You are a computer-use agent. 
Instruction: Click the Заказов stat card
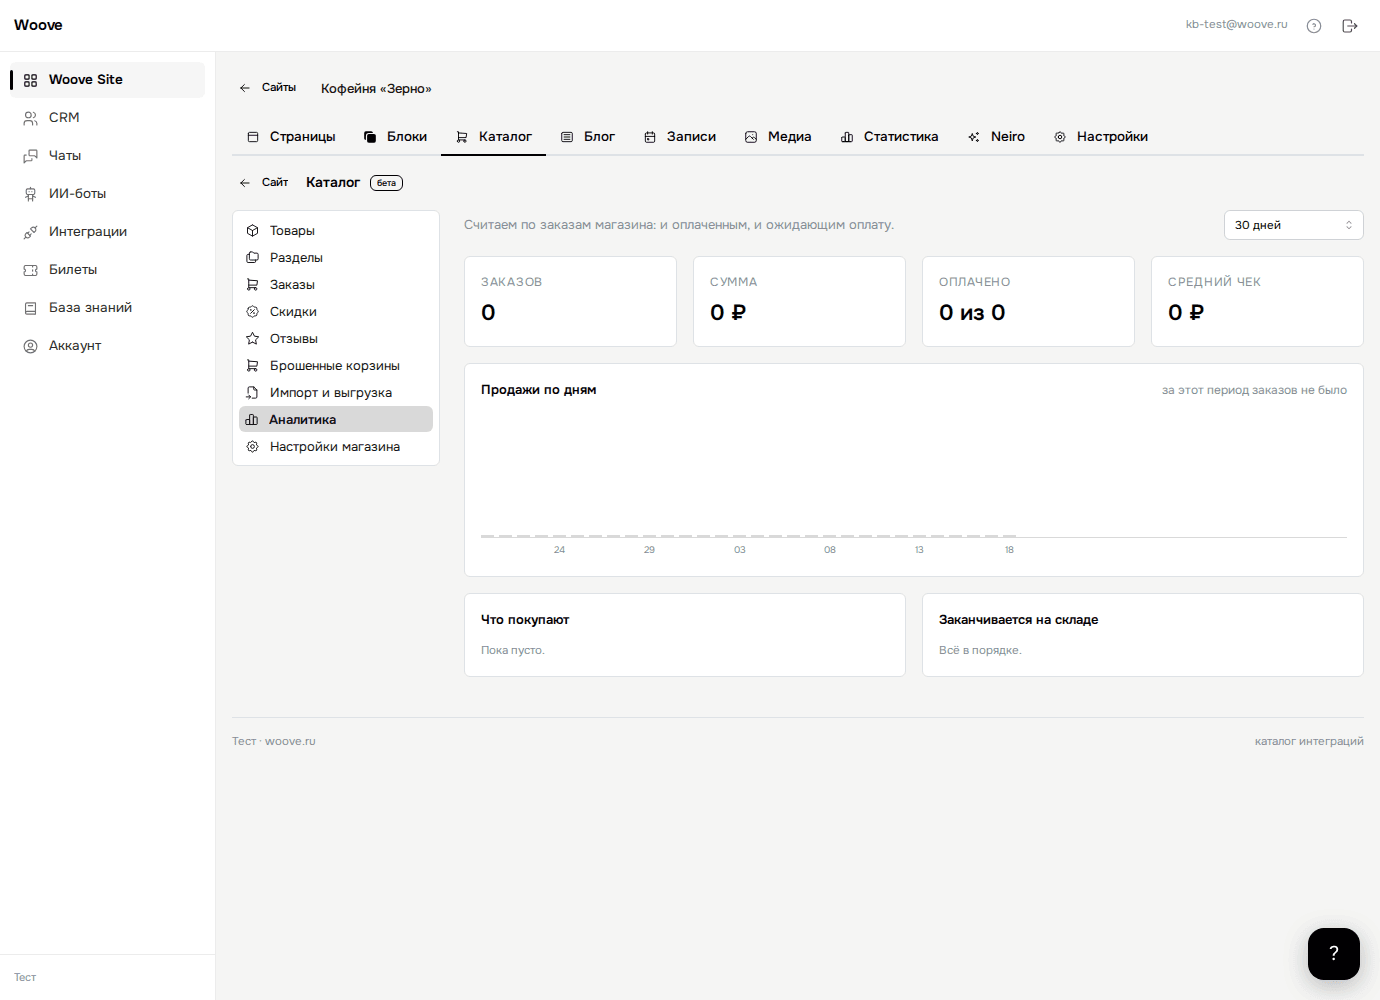571,302
